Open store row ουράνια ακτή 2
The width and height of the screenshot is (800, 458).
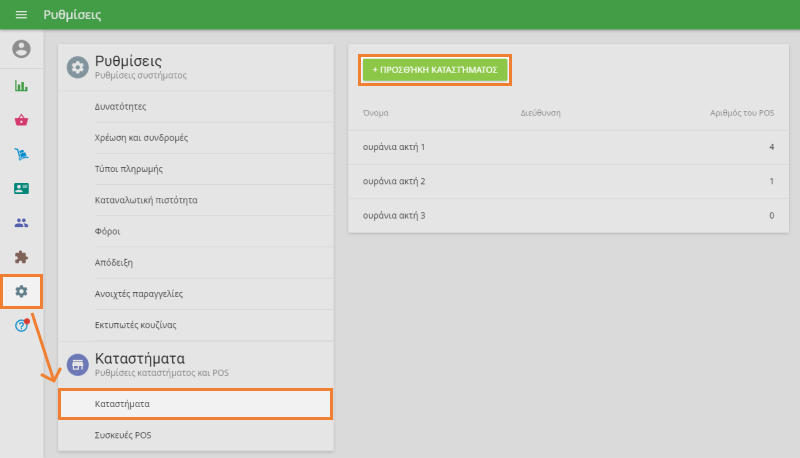point(568,181)
